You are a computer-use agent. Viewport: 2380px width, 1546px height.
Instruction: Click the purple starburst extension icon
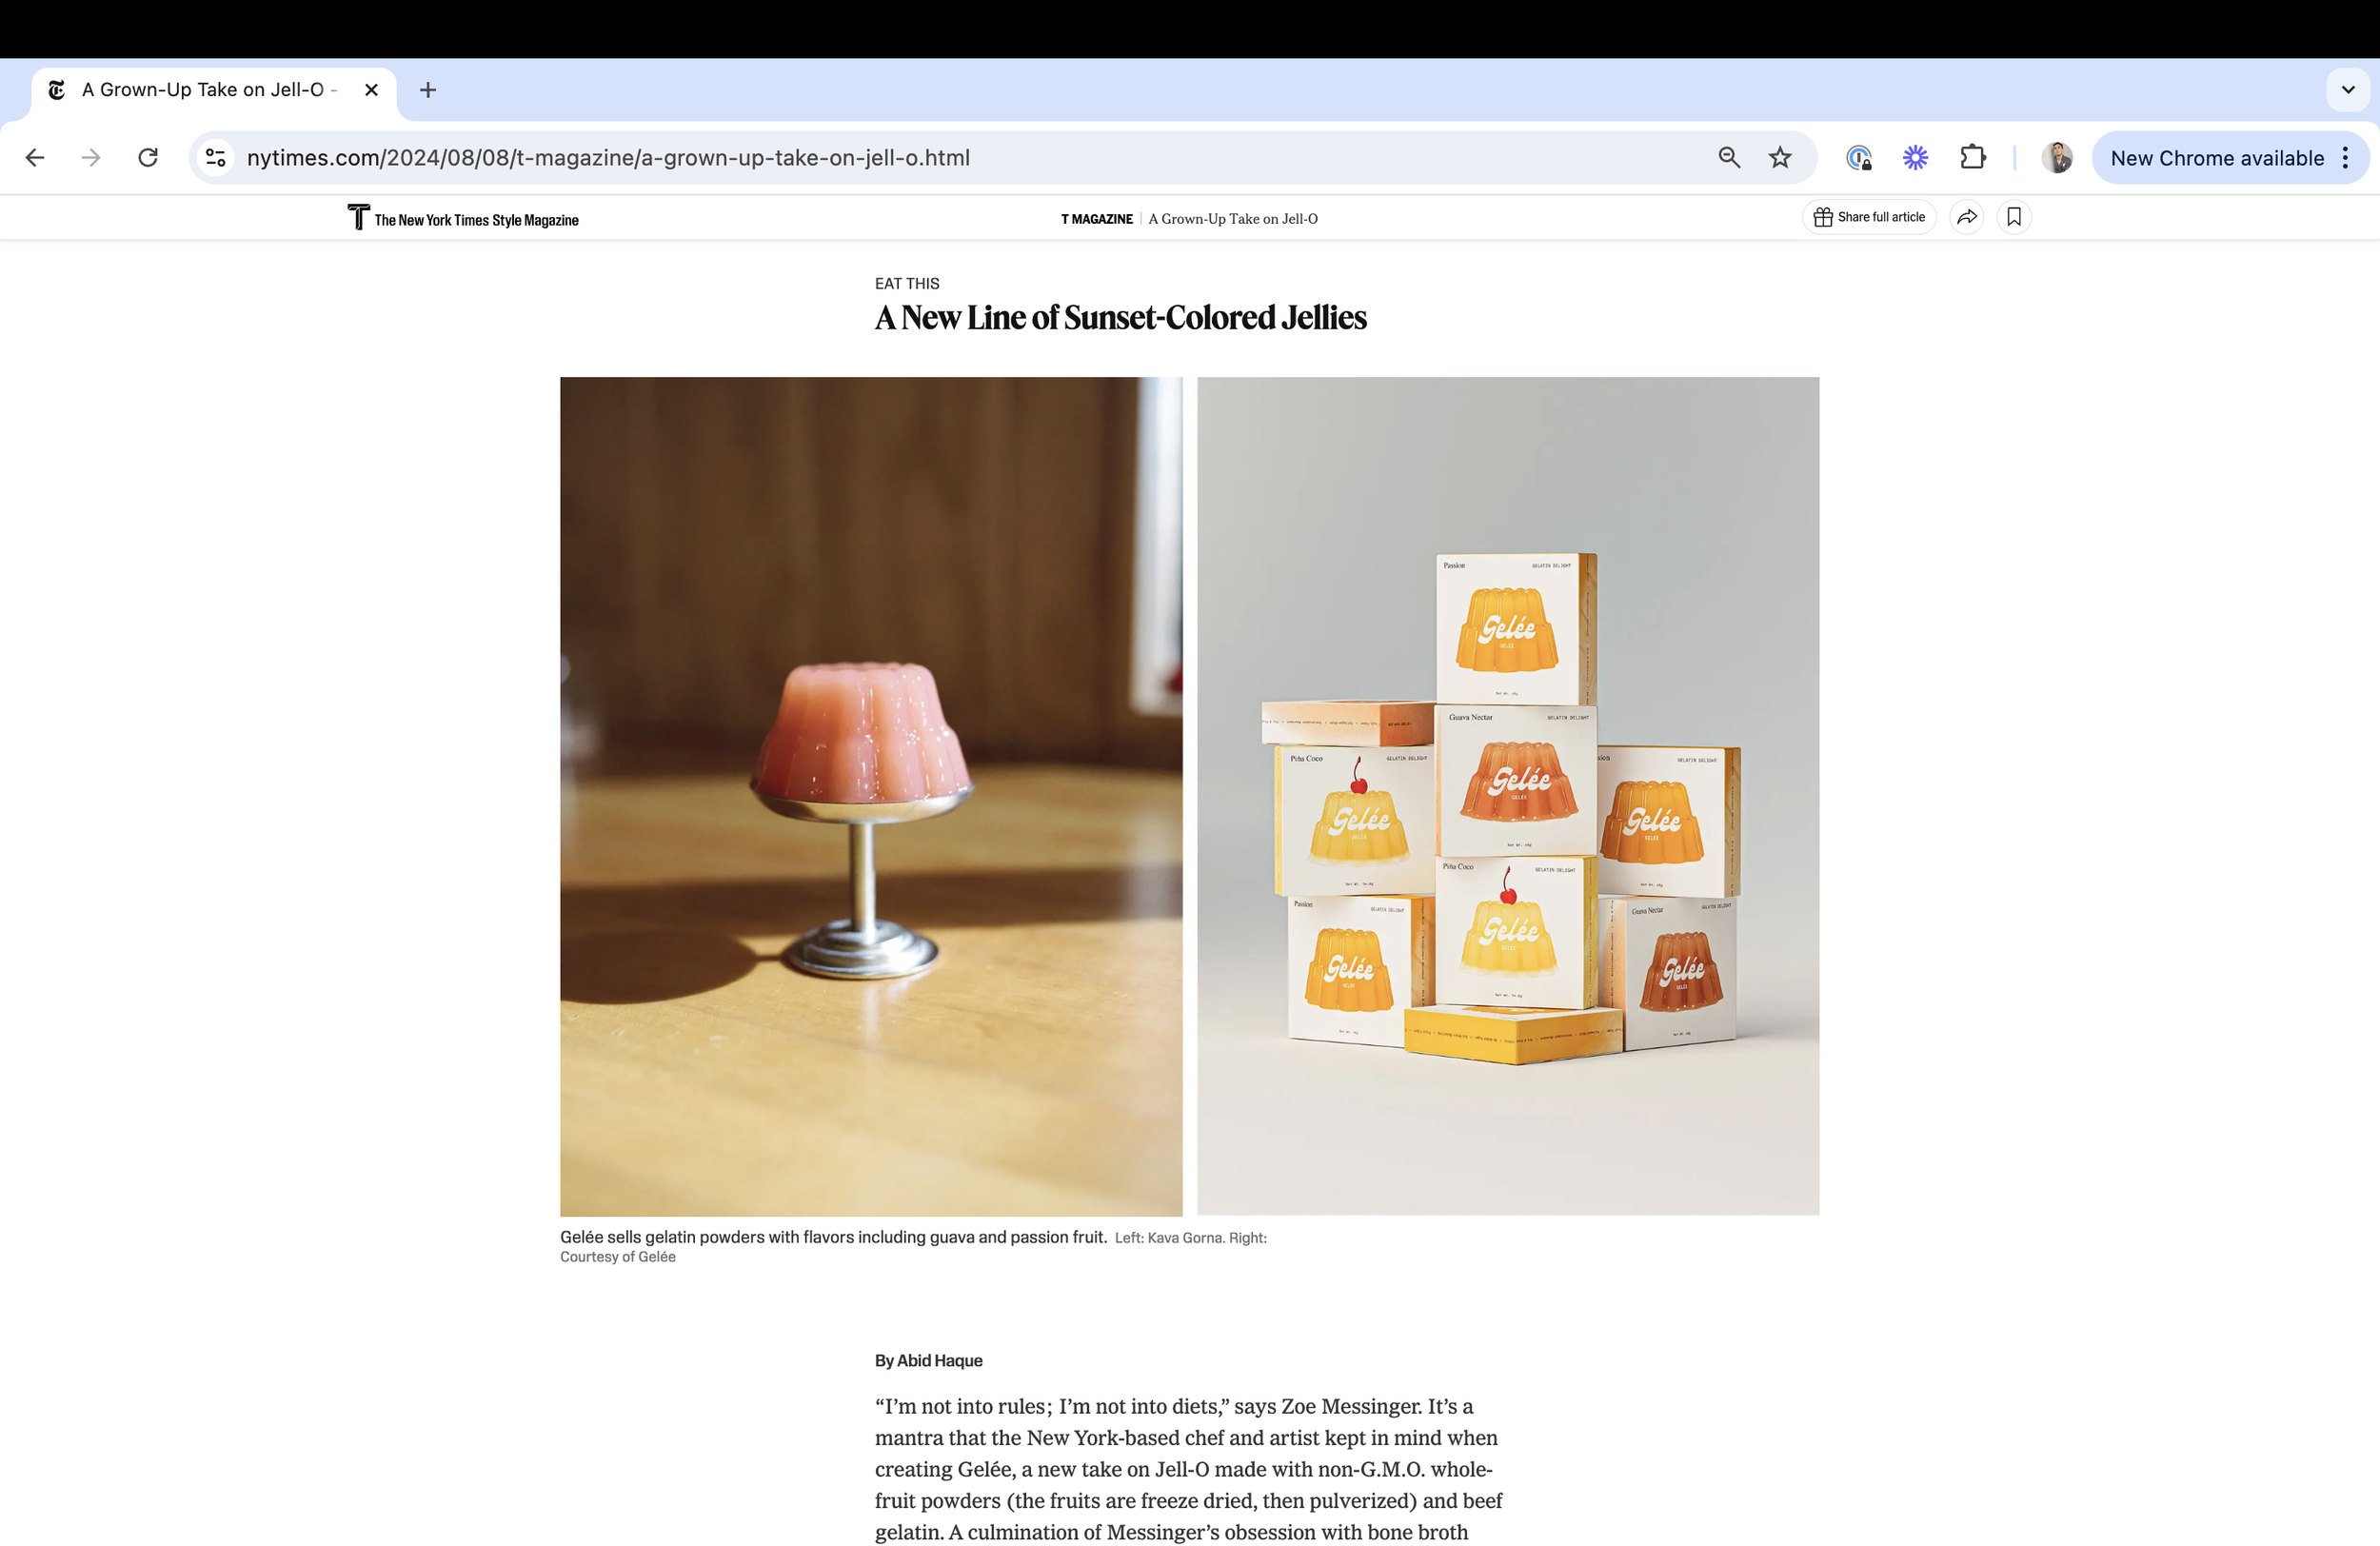tap(1915, 158)
